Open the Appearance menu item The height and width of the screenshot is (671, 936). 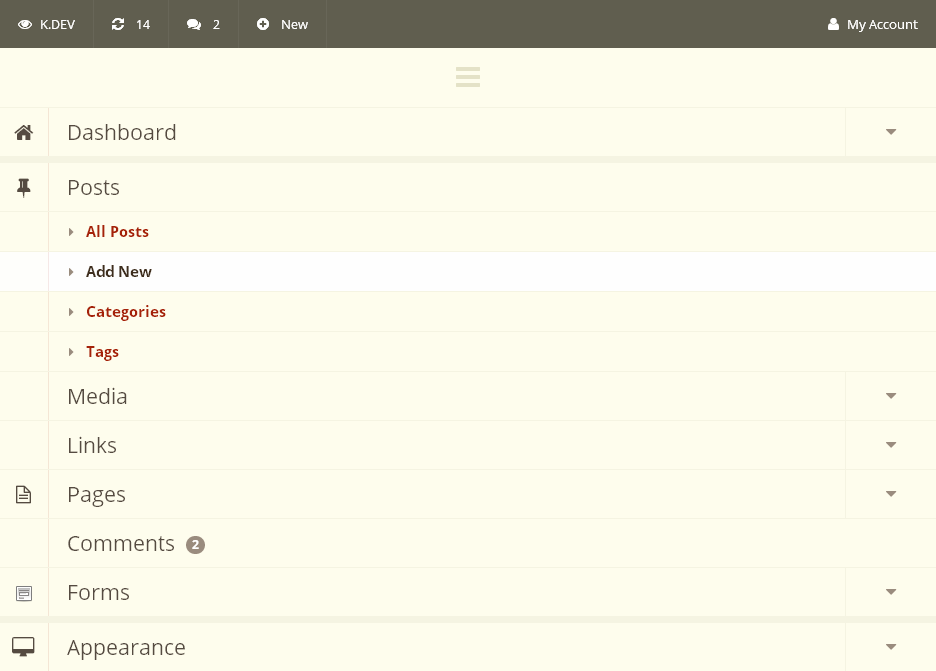point(126,648)
